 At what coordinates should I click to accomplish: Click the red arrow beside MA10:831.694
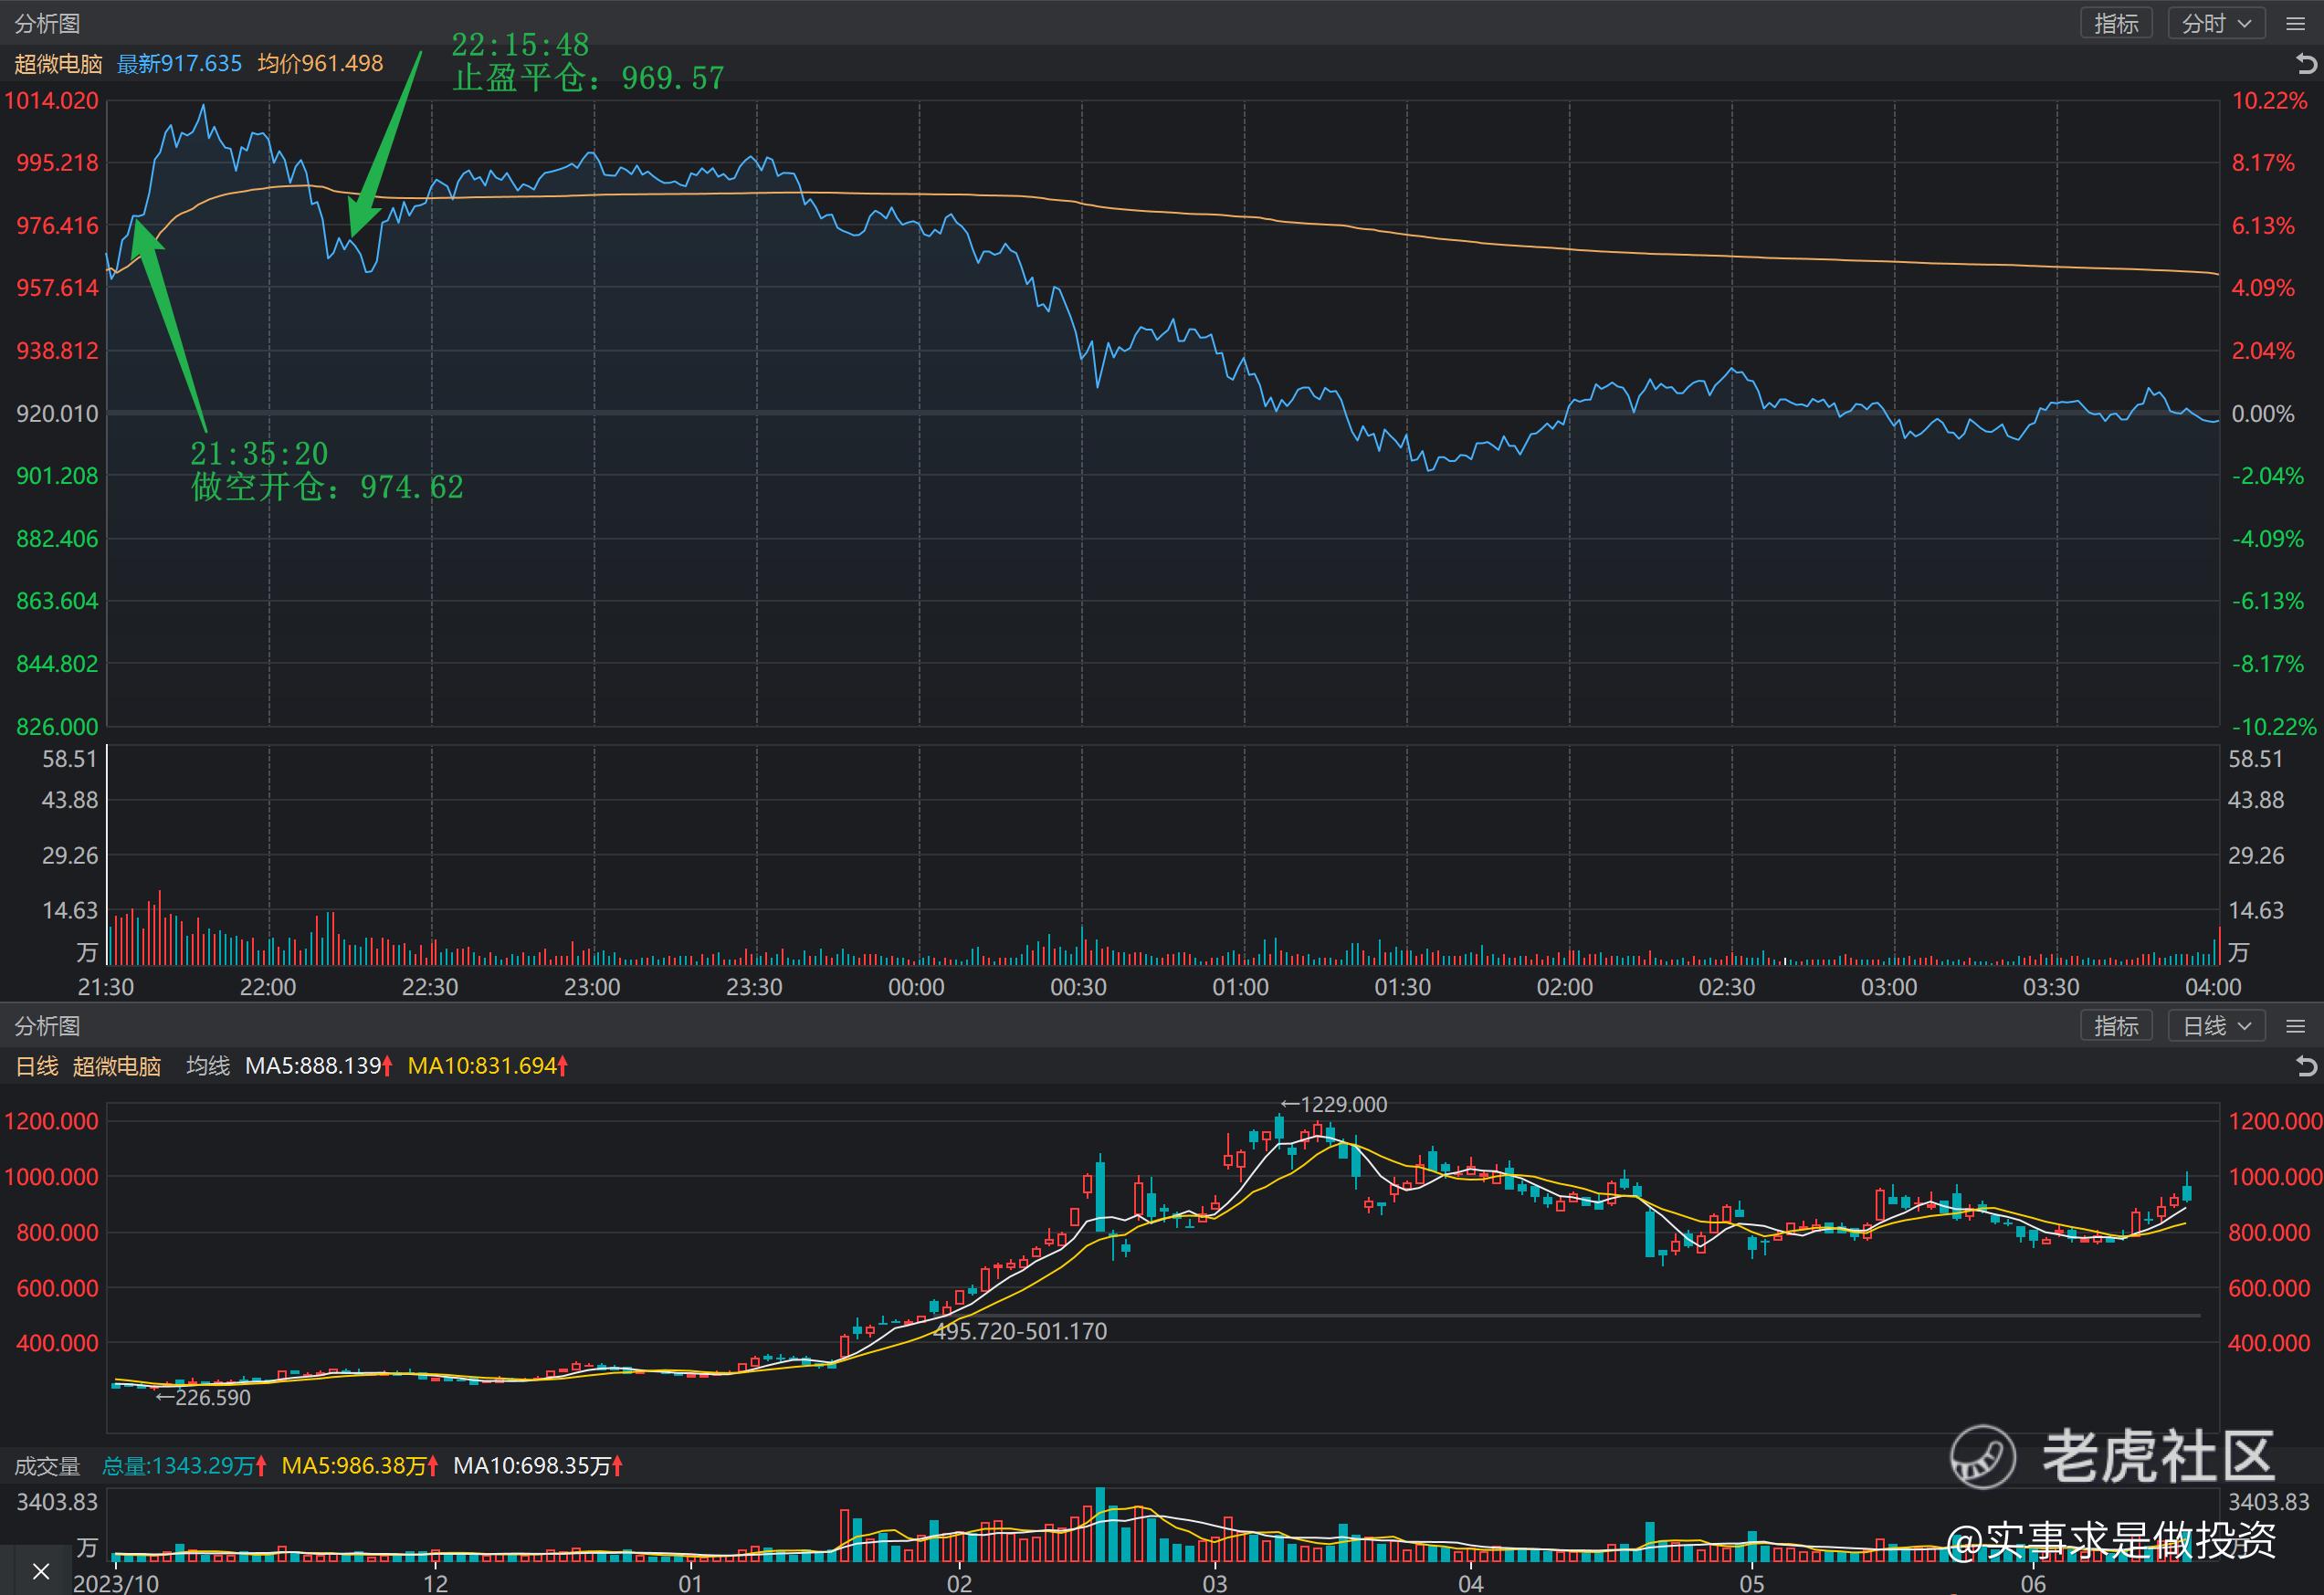click(563, 1066)
